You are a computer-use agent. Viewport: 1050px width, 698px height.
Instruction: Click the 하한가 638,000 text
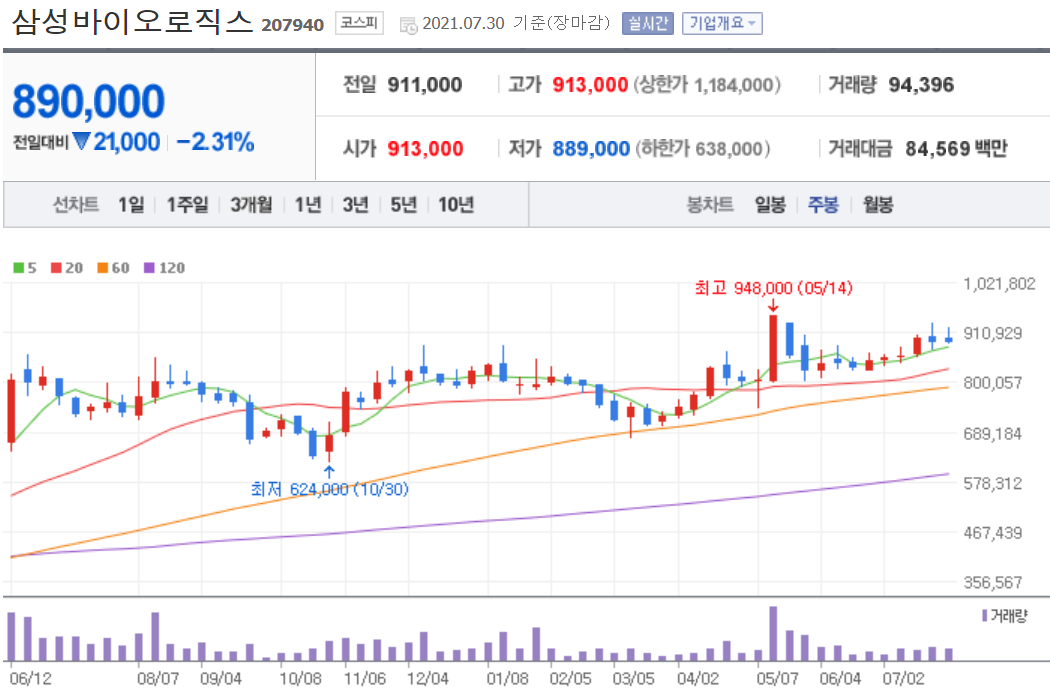pyautogui.click(x=702, y=148)
